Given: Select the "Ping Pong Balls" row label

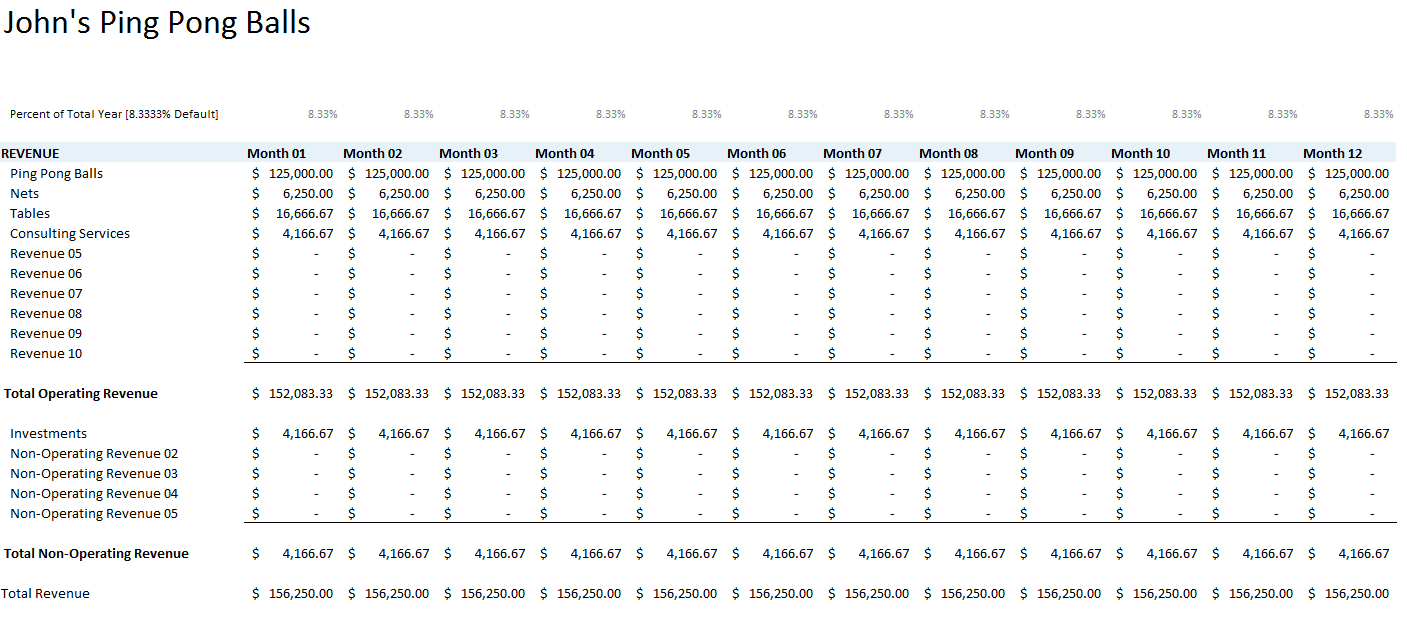Looking at the screenshot, I should point(57,173).
